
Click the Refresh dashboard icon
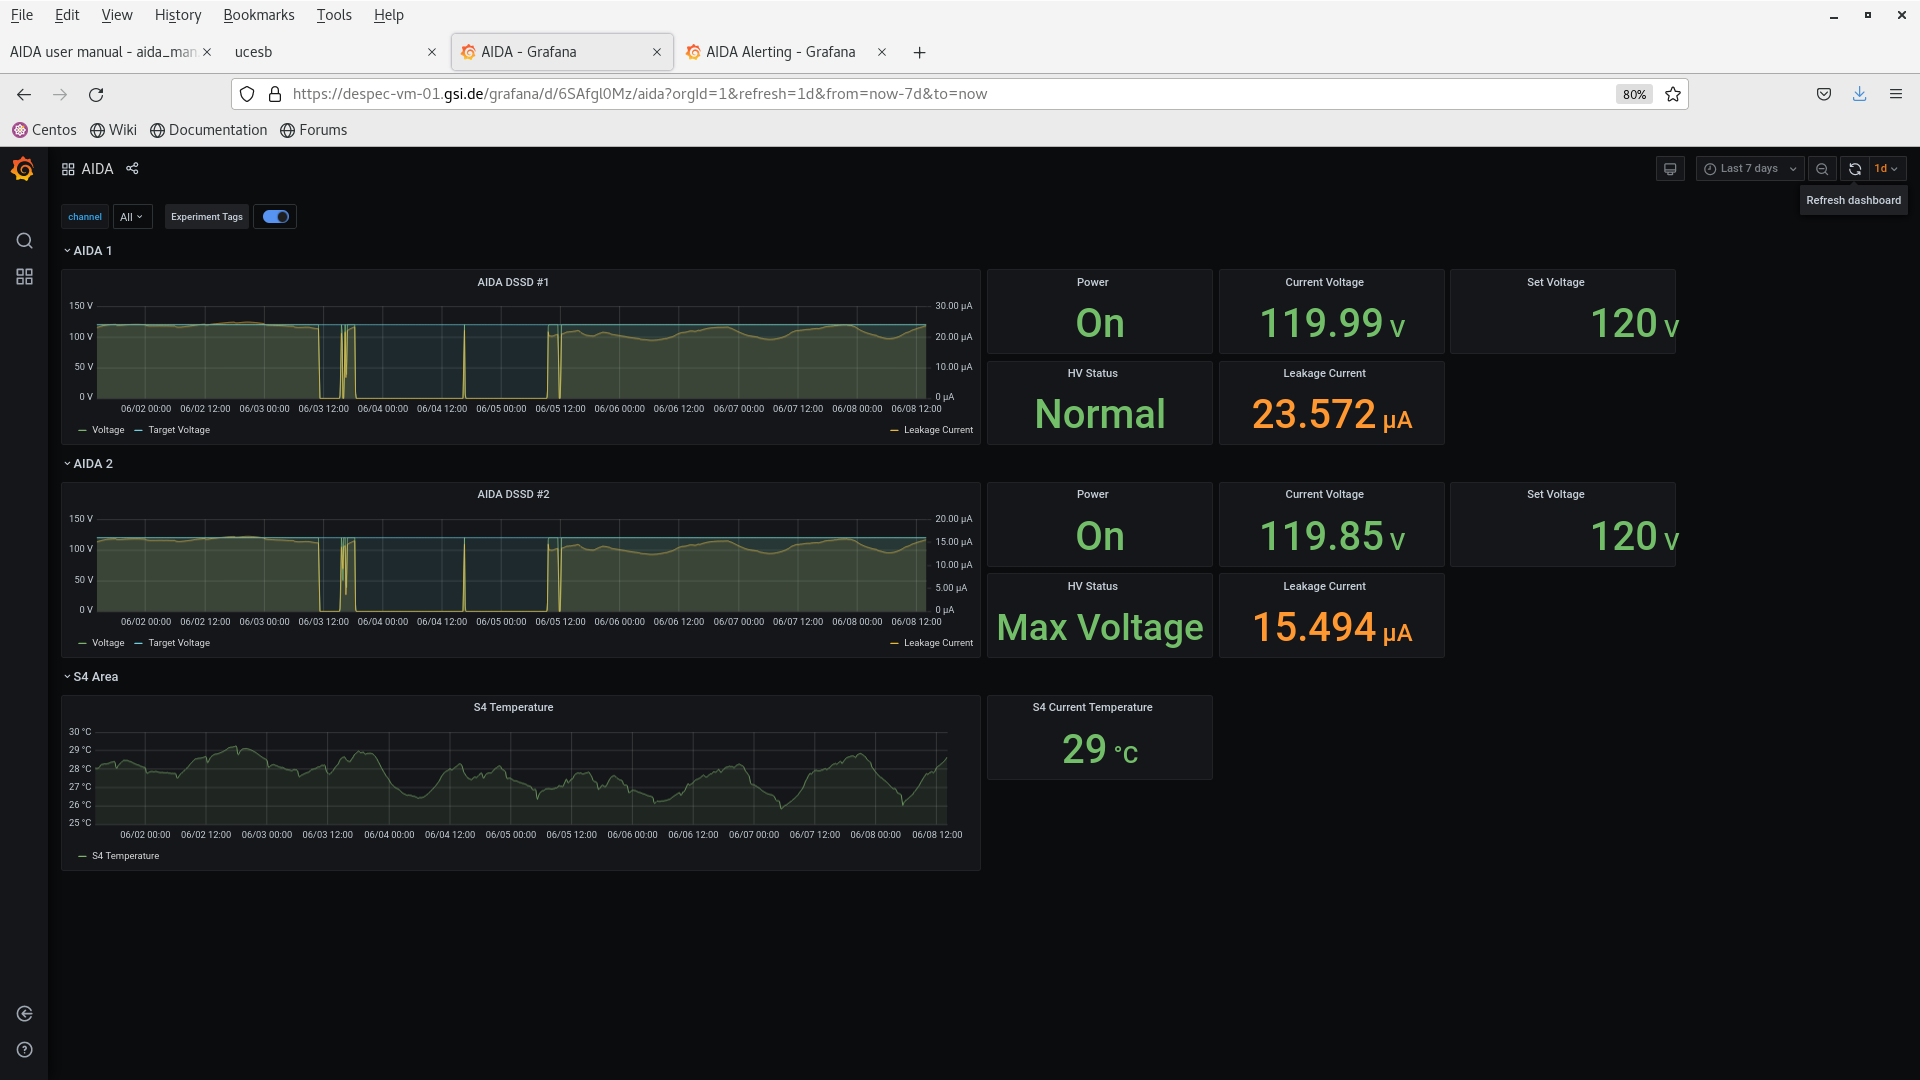point(1855,169)
